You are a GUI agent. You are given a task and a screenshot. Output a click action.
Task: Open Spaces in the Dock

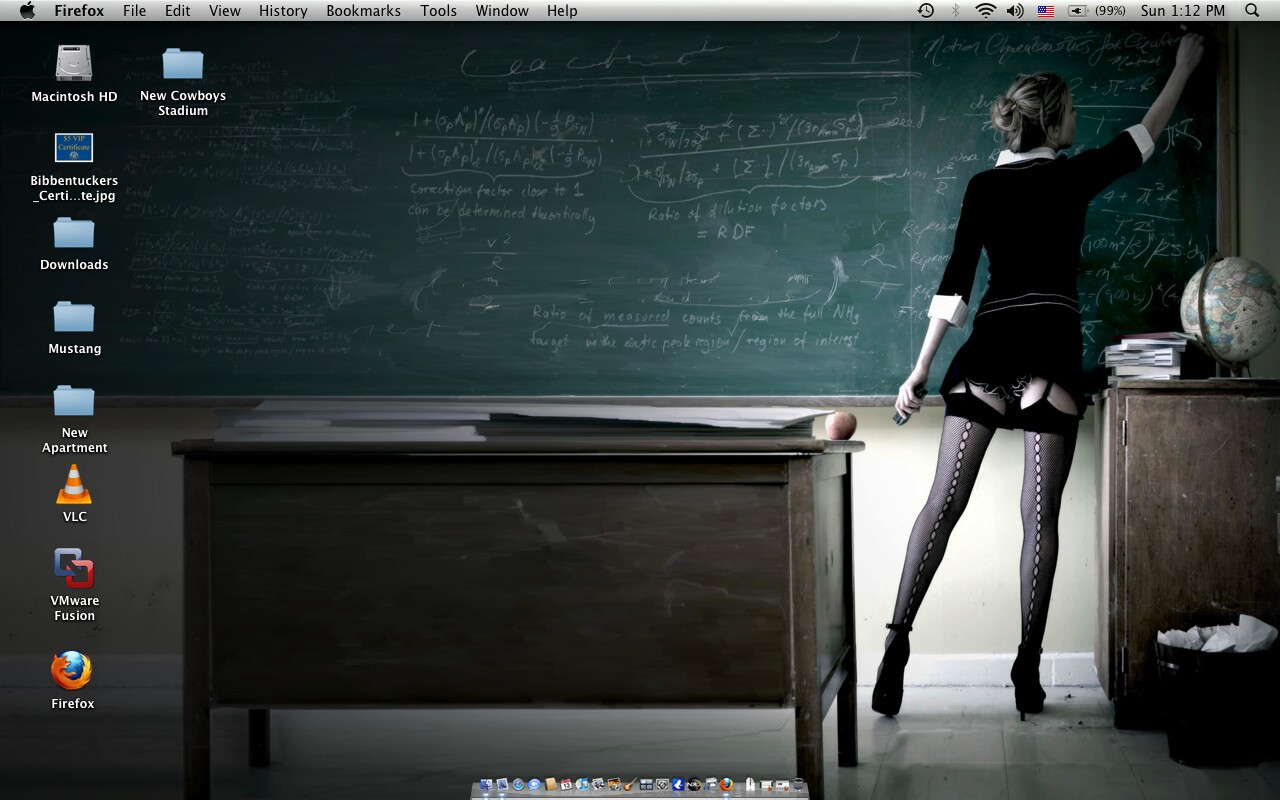point(646,784)
